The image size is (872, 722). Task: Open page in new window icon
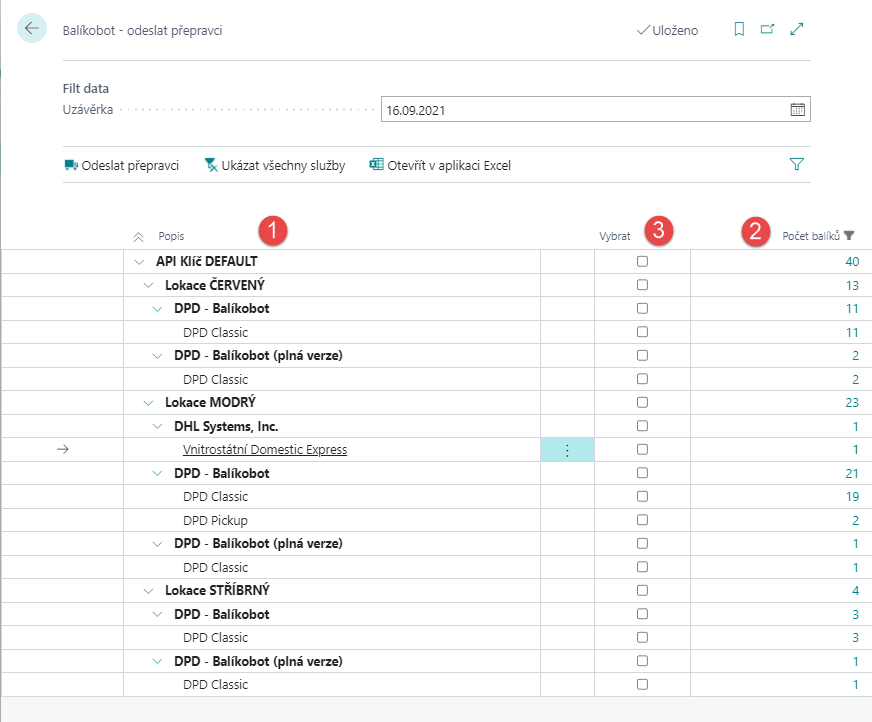point(767,30)
